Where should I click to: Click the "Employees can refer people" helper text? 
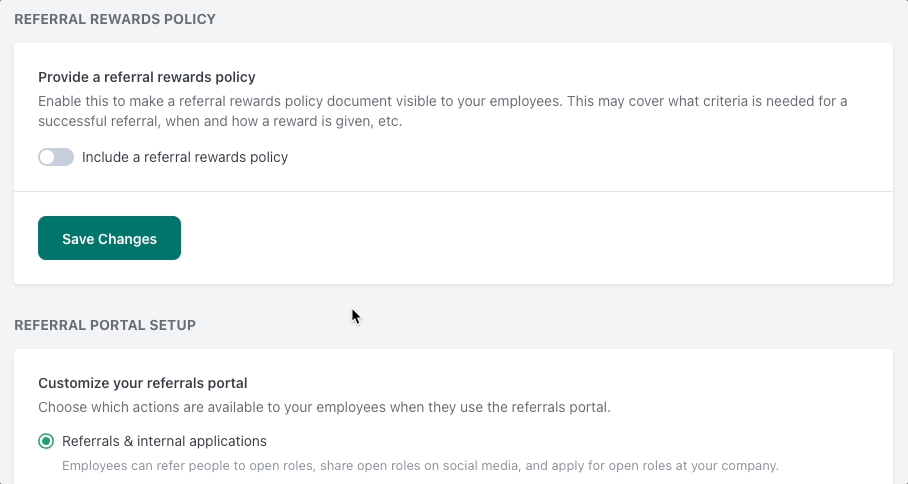click(420, 466)
